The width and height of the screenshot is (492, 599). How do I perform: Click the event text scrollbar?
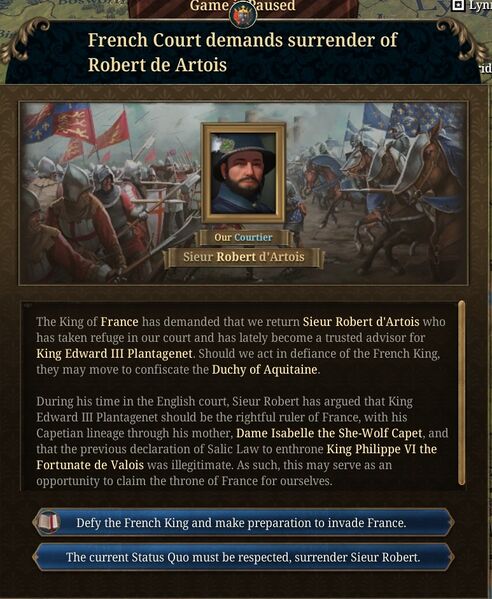(461, 393)
